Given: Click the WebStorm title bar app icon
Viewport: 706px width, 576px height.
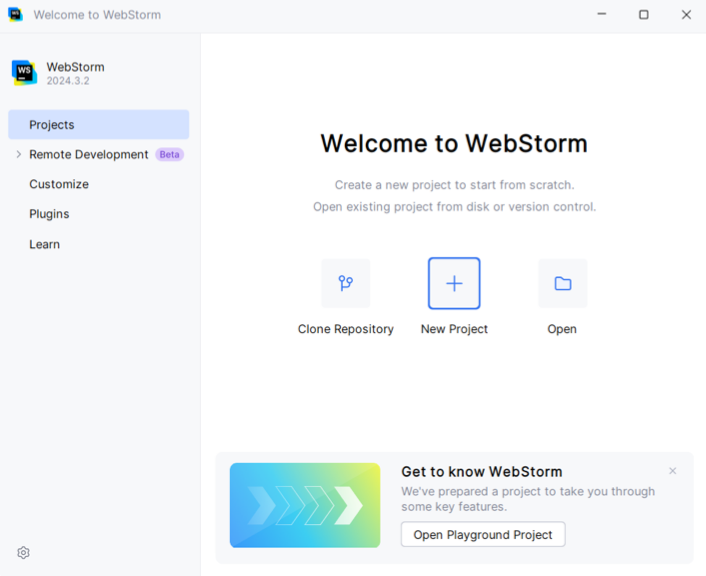Looking at the screenshot, I should coord(15,14).
